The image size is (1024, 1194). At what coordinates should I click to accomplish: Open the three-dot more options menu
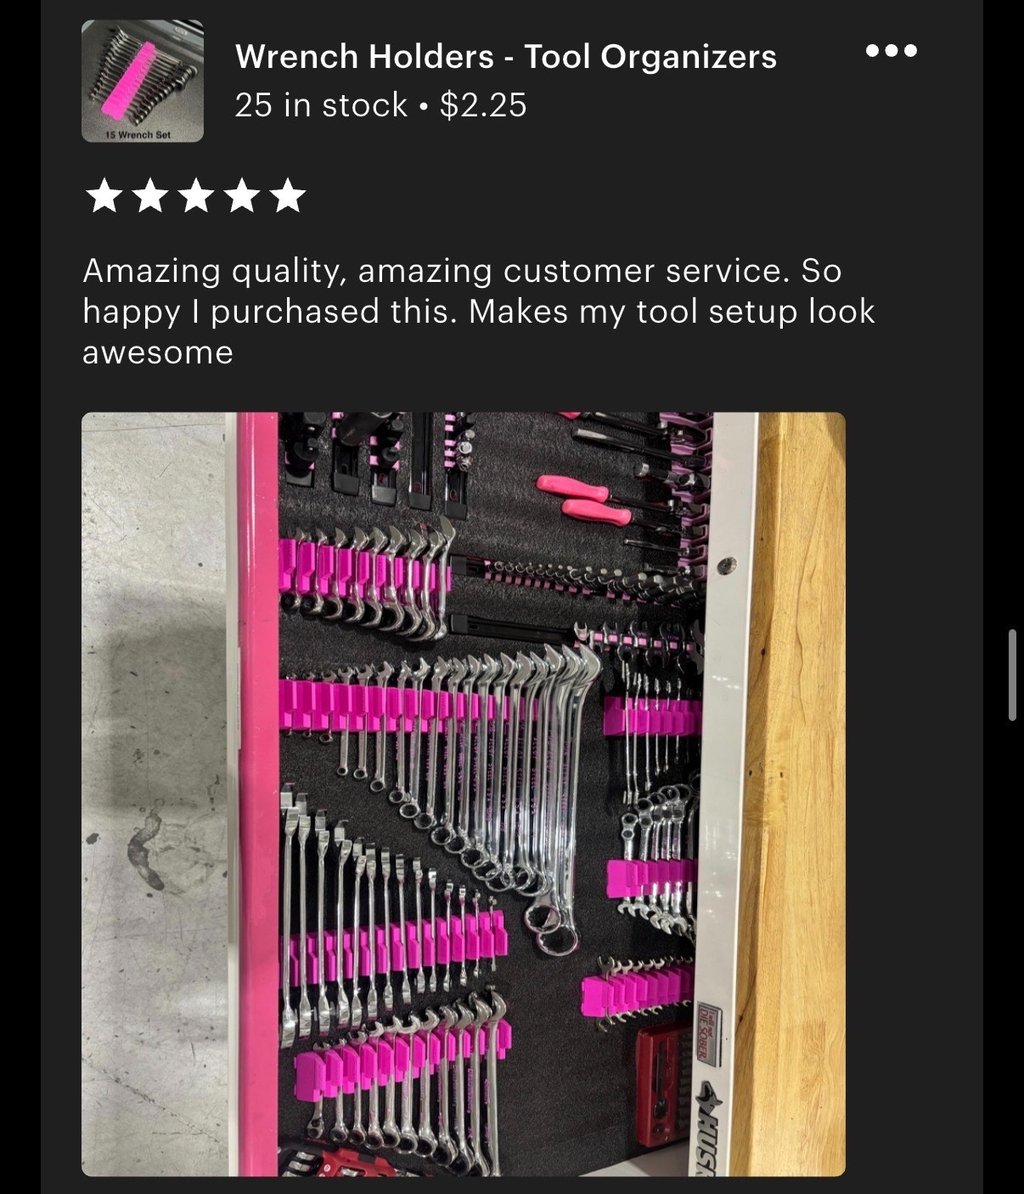(892, 51)
